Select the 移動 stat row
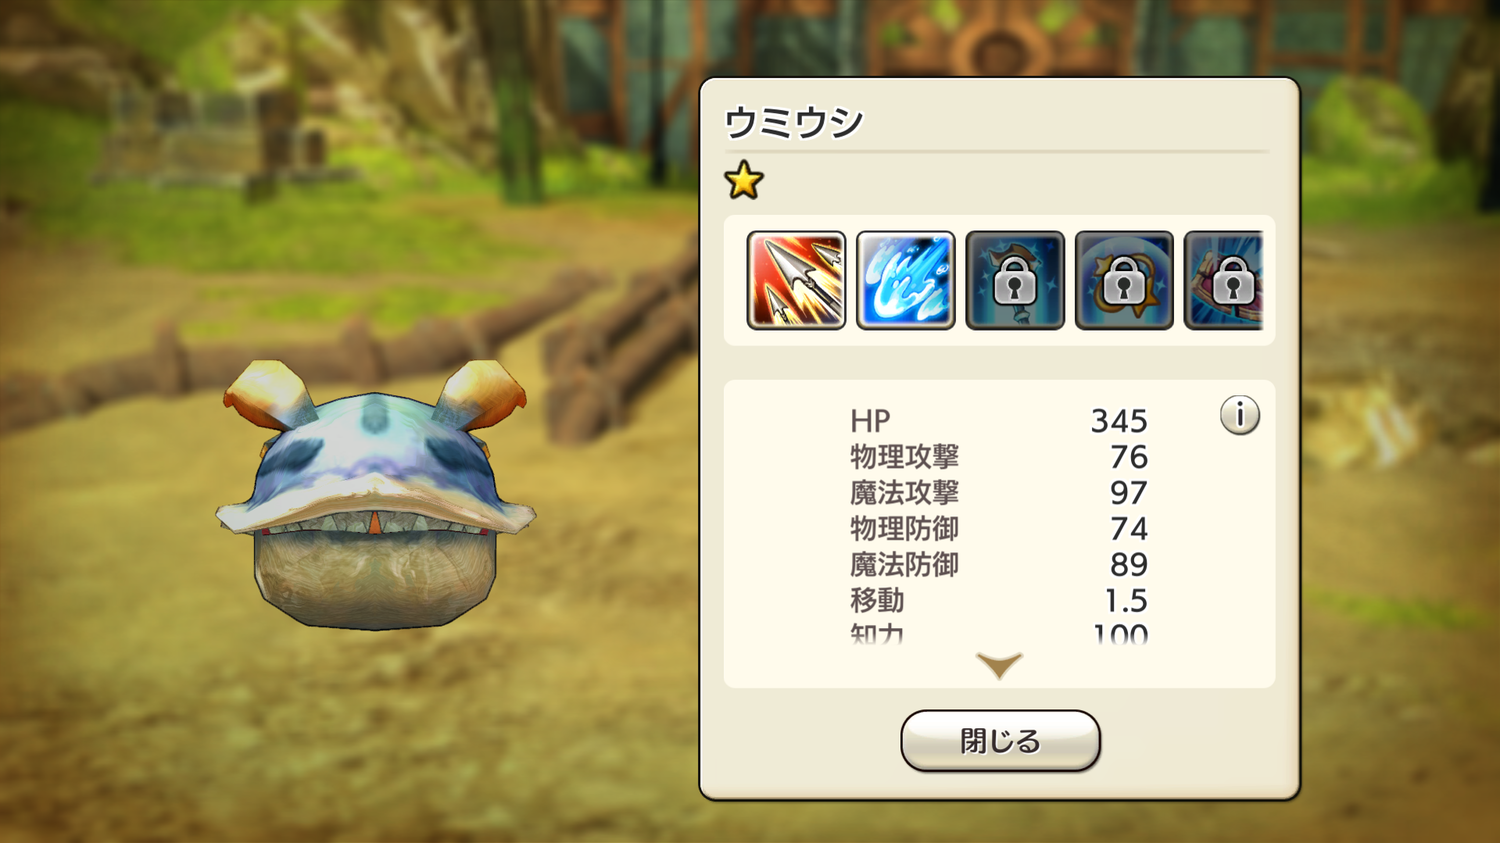 point(999,601)
